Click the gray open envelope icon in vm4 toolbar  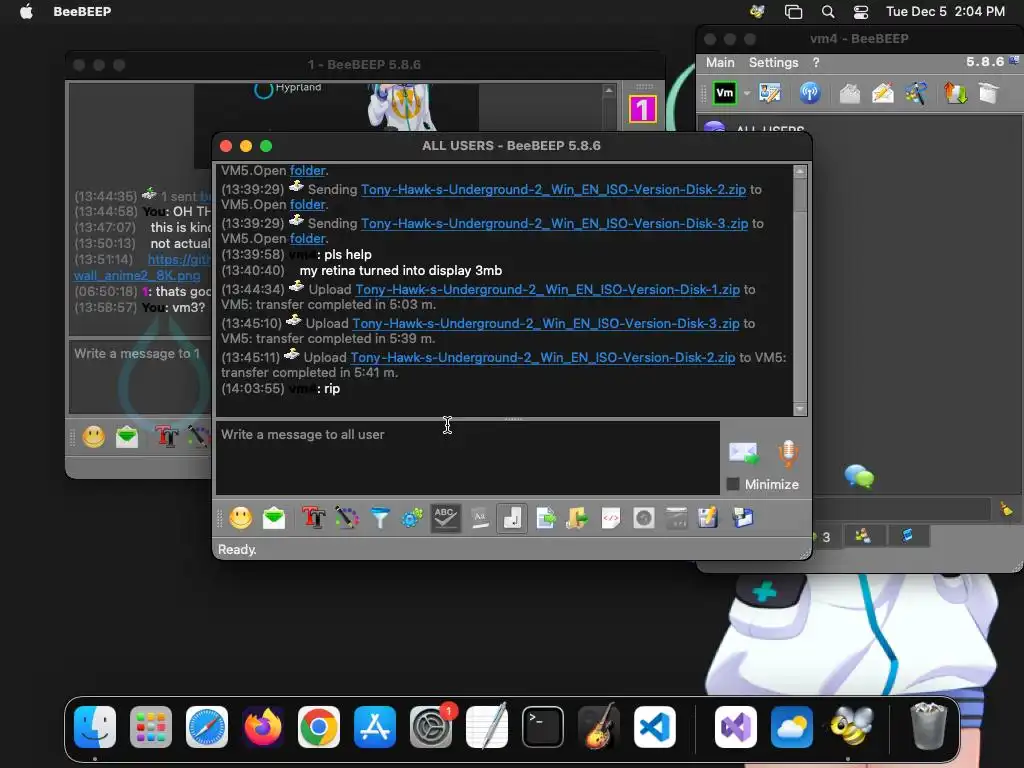coord(850,93)
